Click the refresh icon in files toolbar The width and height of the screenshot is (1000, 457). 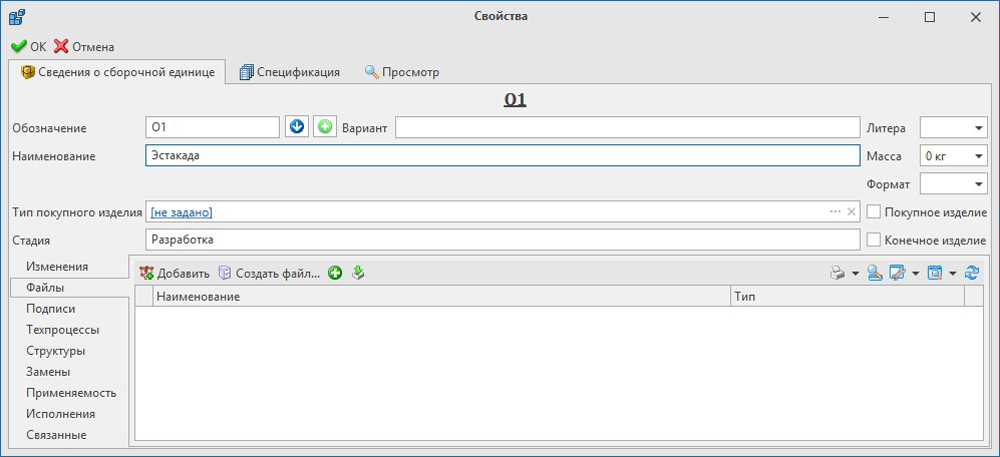tap(972, 273)
